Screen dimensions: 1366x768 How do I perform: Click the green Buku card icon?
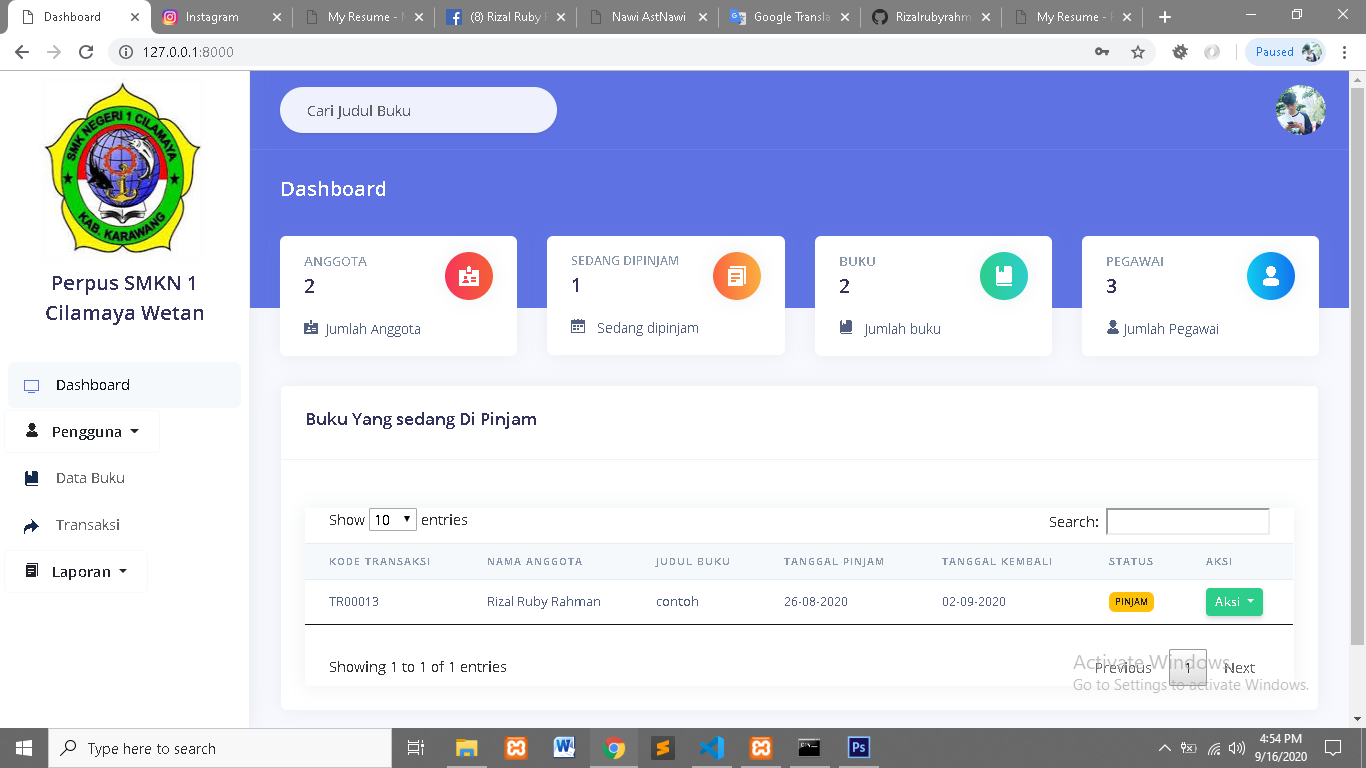1003,276
